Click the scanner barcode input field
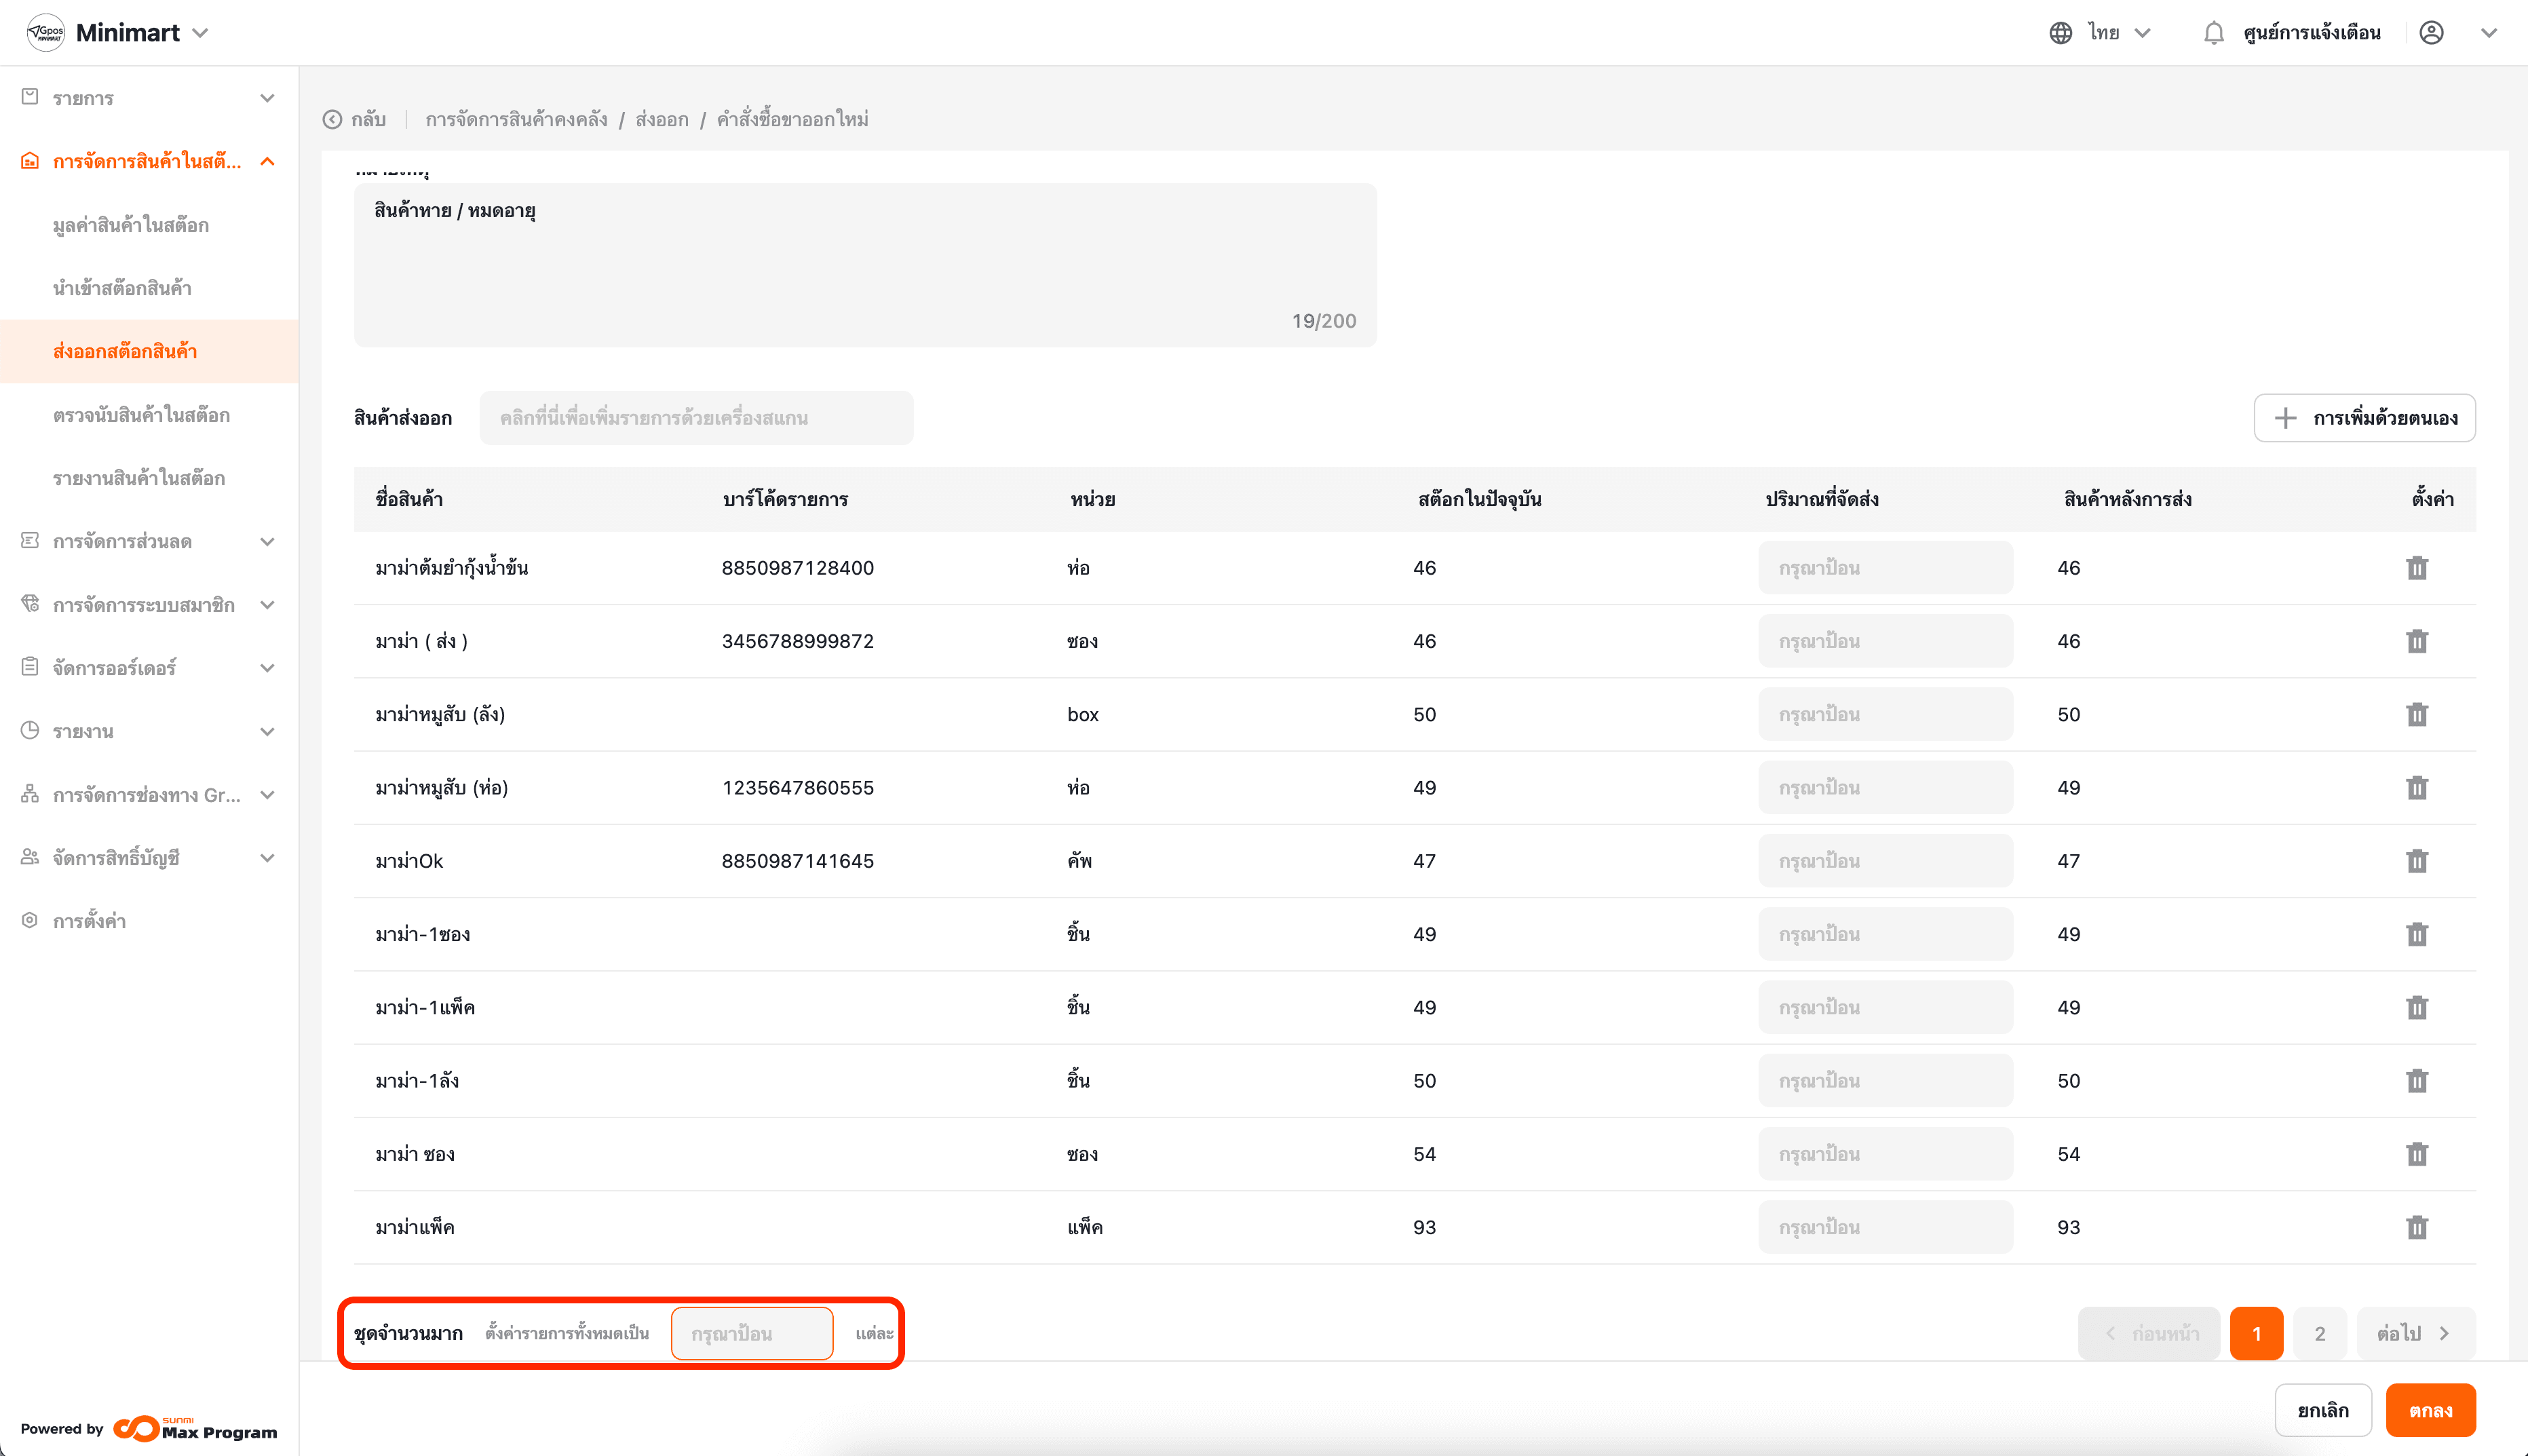Image resolution: width=2528 pixels, height=1456 pixels. [696, 418]
